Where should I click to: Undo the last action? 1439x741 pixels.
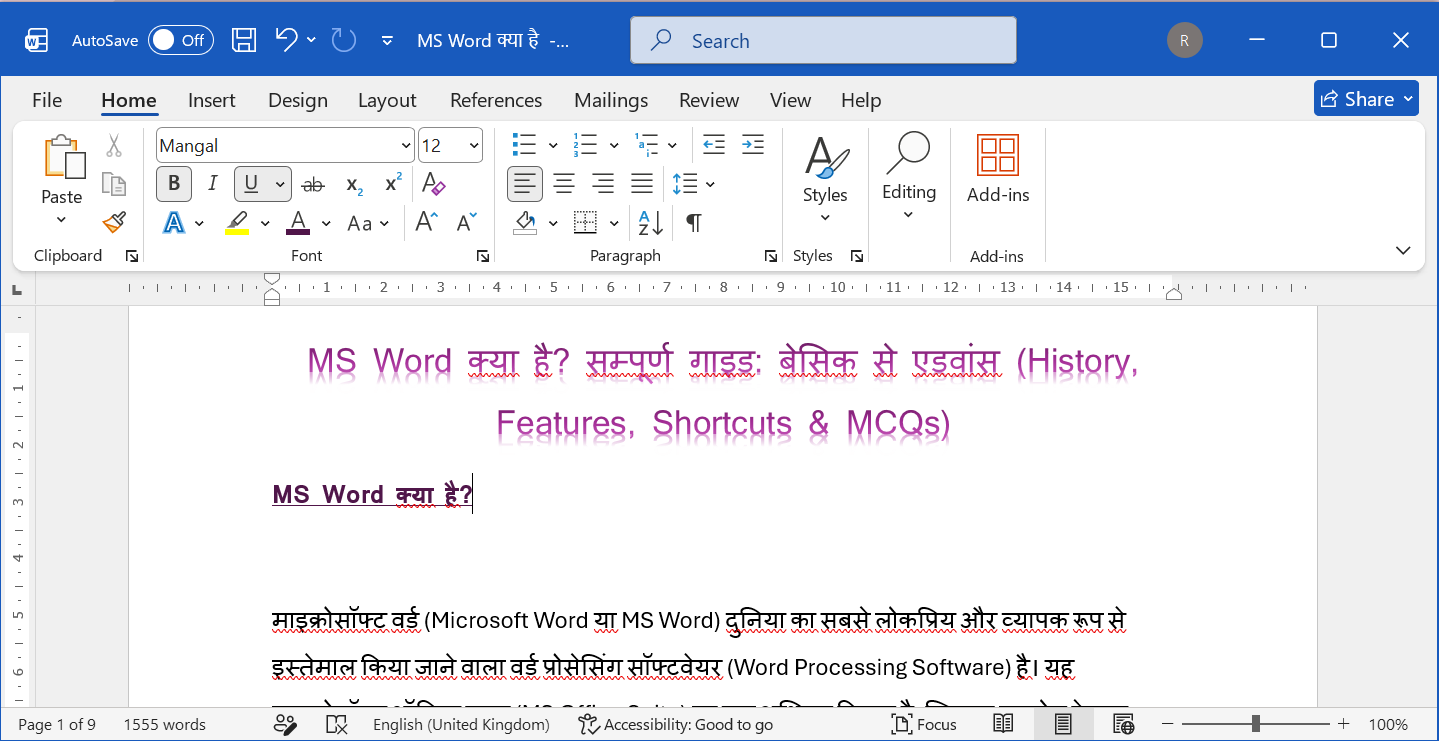[x=286, y=40]
